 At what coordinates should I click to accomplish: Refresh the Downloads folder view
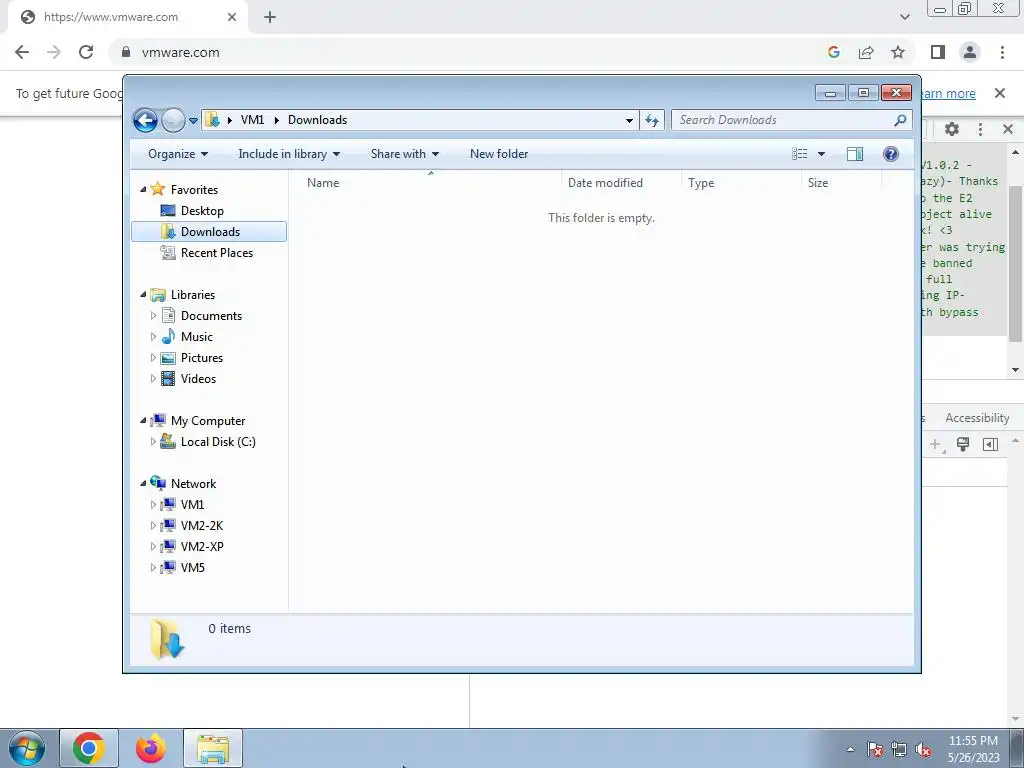[652, 120]
